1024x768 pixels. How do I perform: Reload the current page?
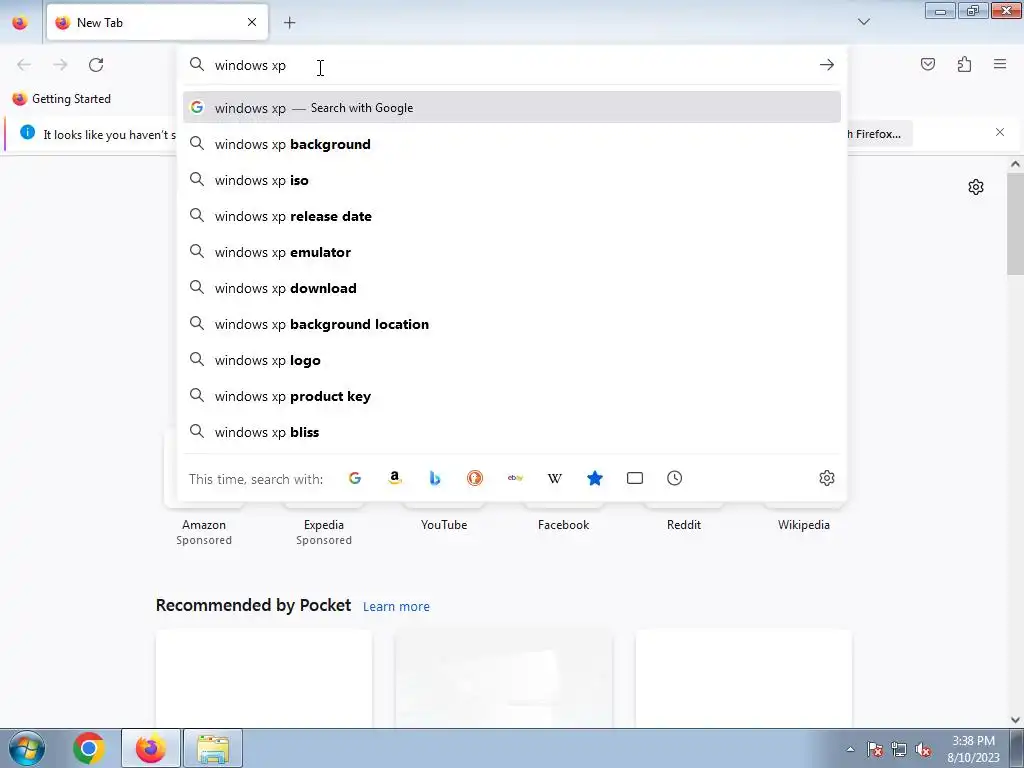(96, 65)
